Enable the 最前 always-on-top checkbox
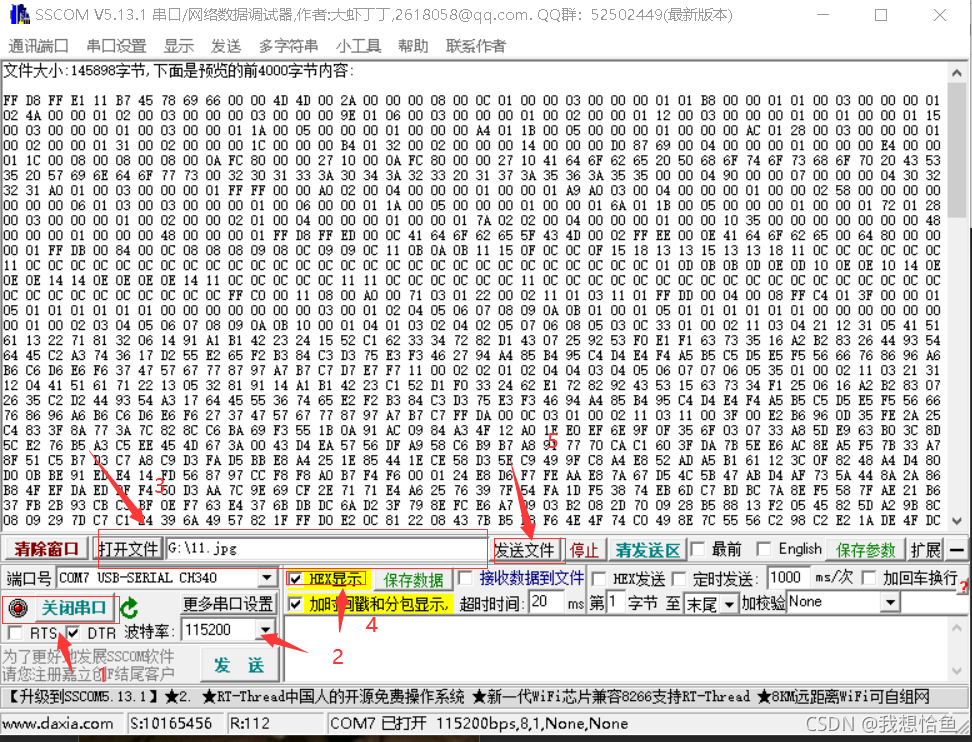972x742 pixels. click(x=697, y=549)
